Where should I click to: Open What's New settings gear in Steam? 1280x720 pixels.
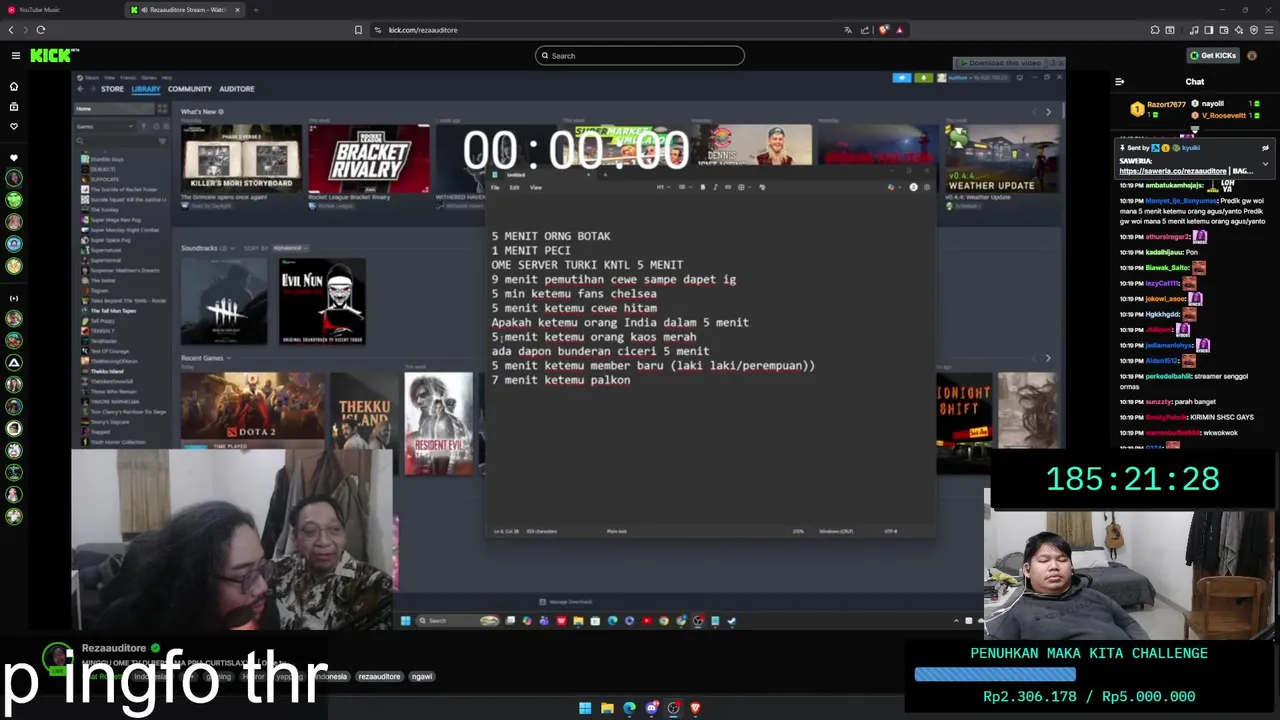tap(221, 111)
